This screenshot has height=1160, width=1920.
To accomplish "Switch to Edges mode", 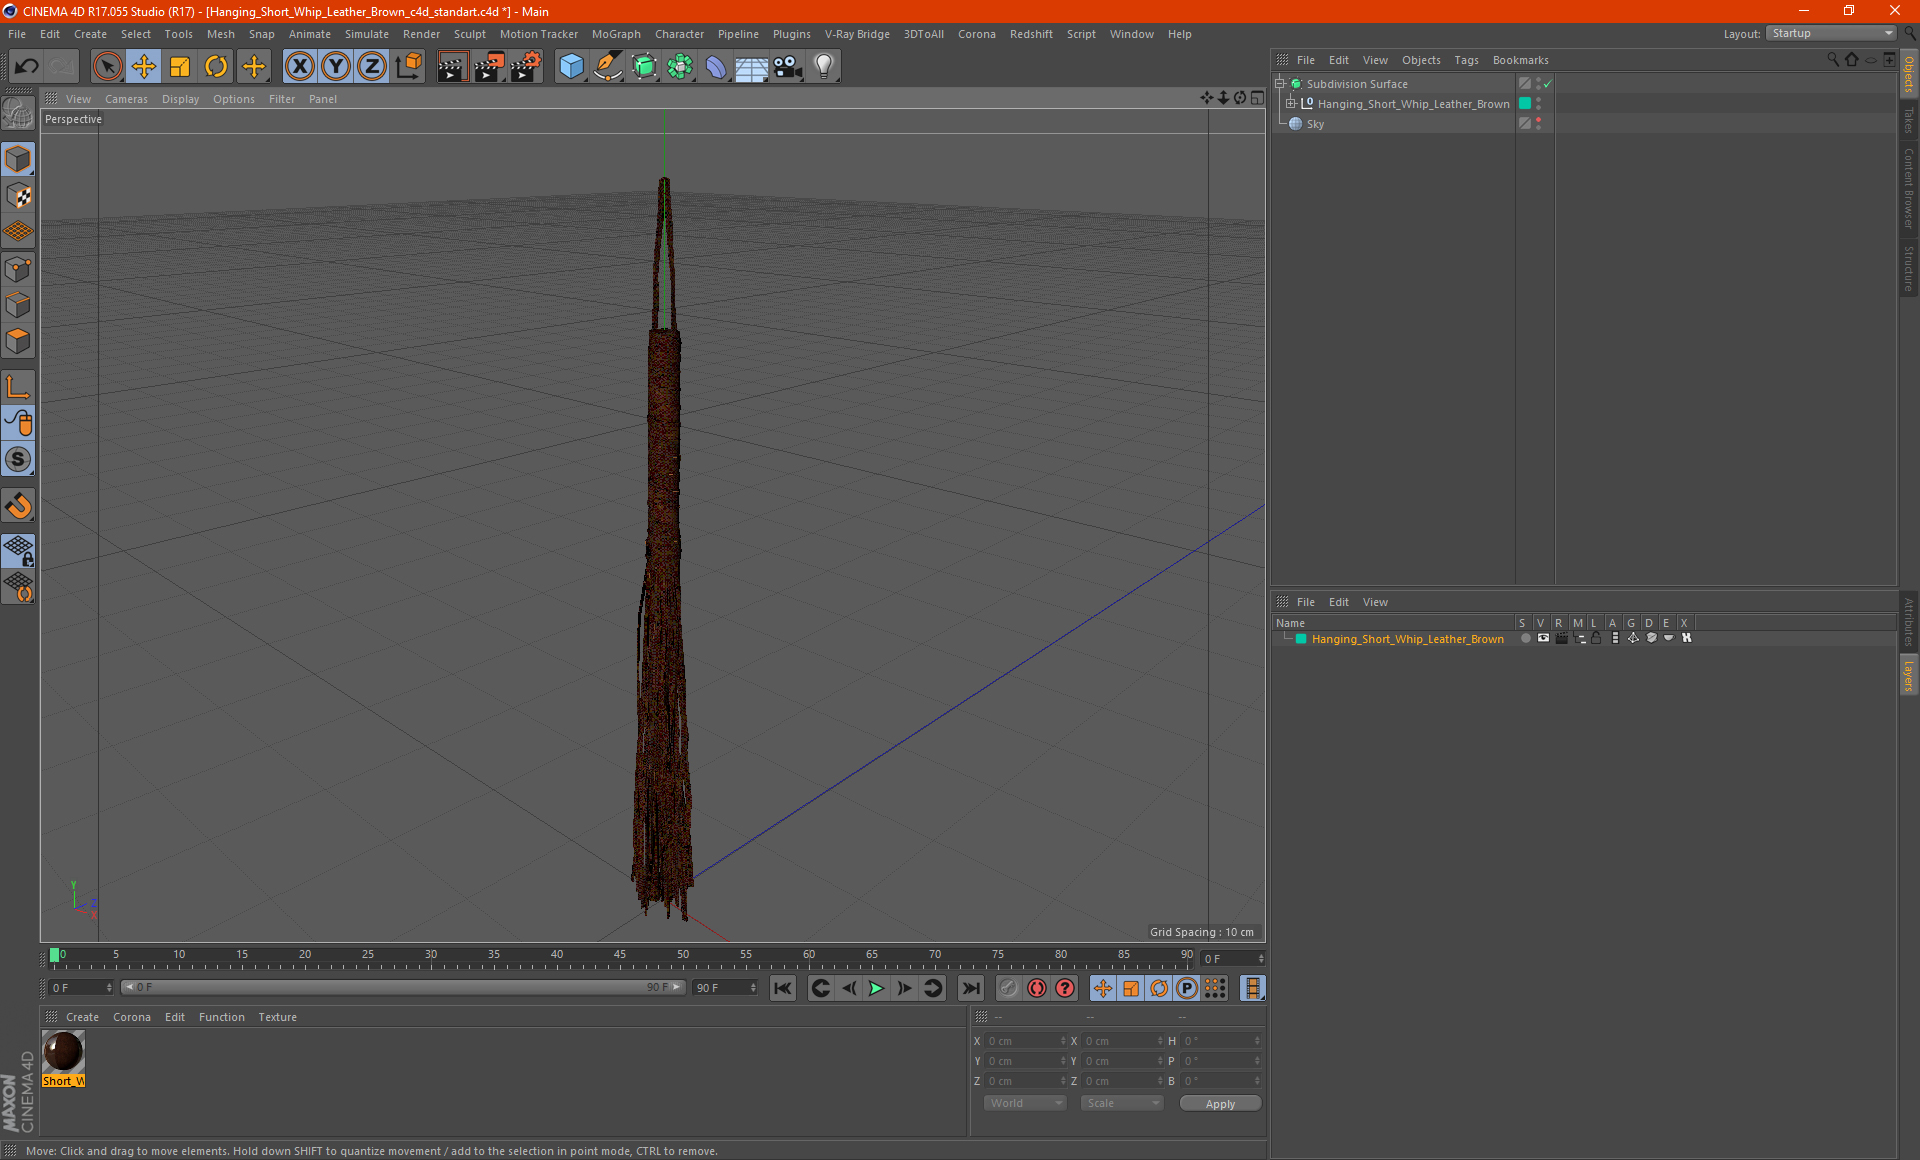I will (x=18, y=305).
